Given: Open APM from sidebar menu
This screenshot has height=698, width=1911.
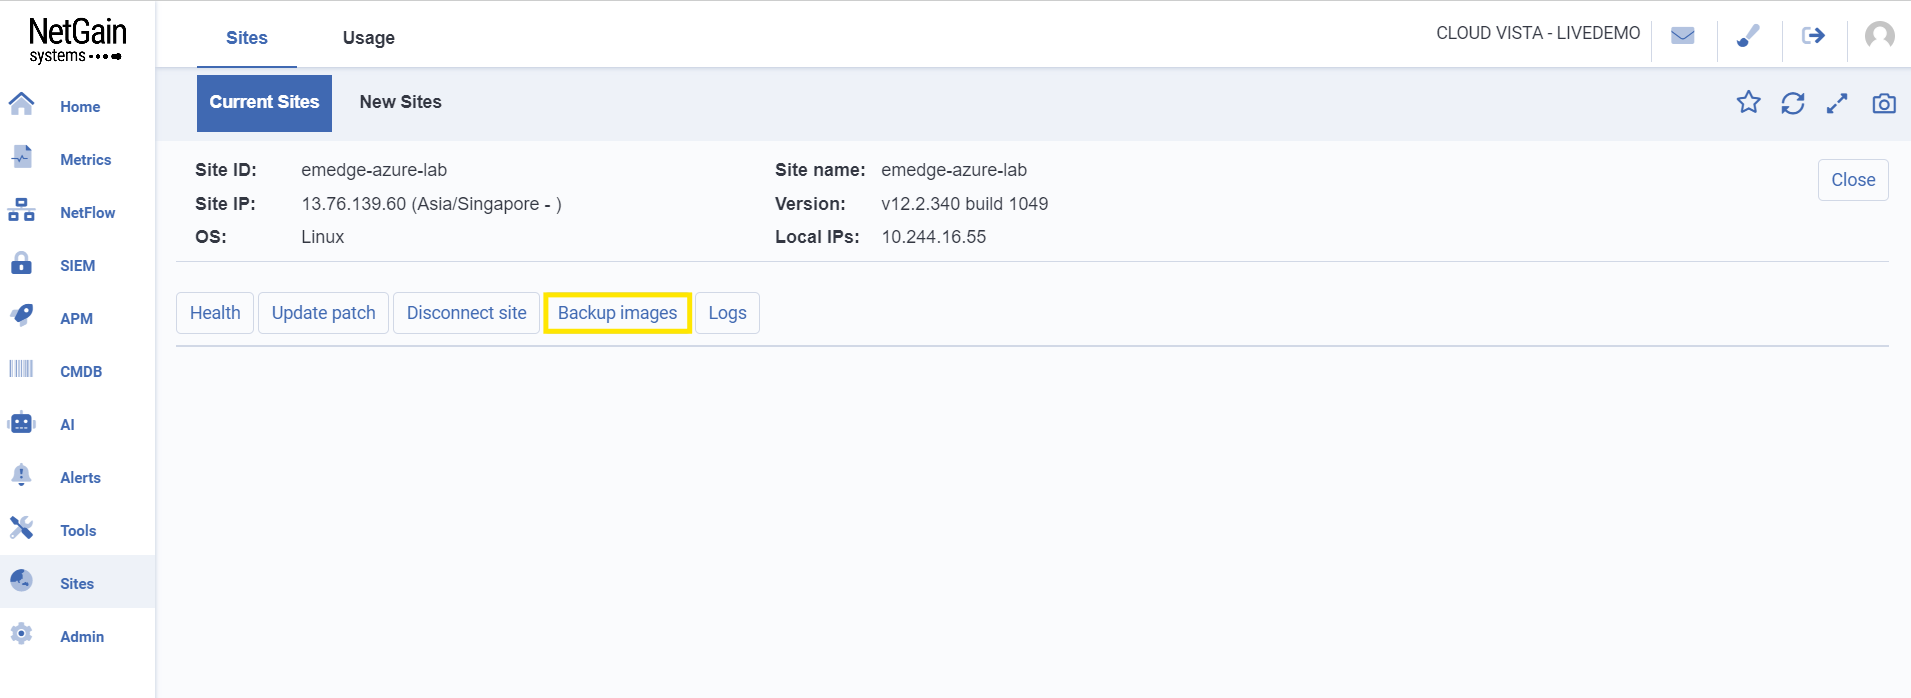Looking at the screenshot, I should coord(76,319).
